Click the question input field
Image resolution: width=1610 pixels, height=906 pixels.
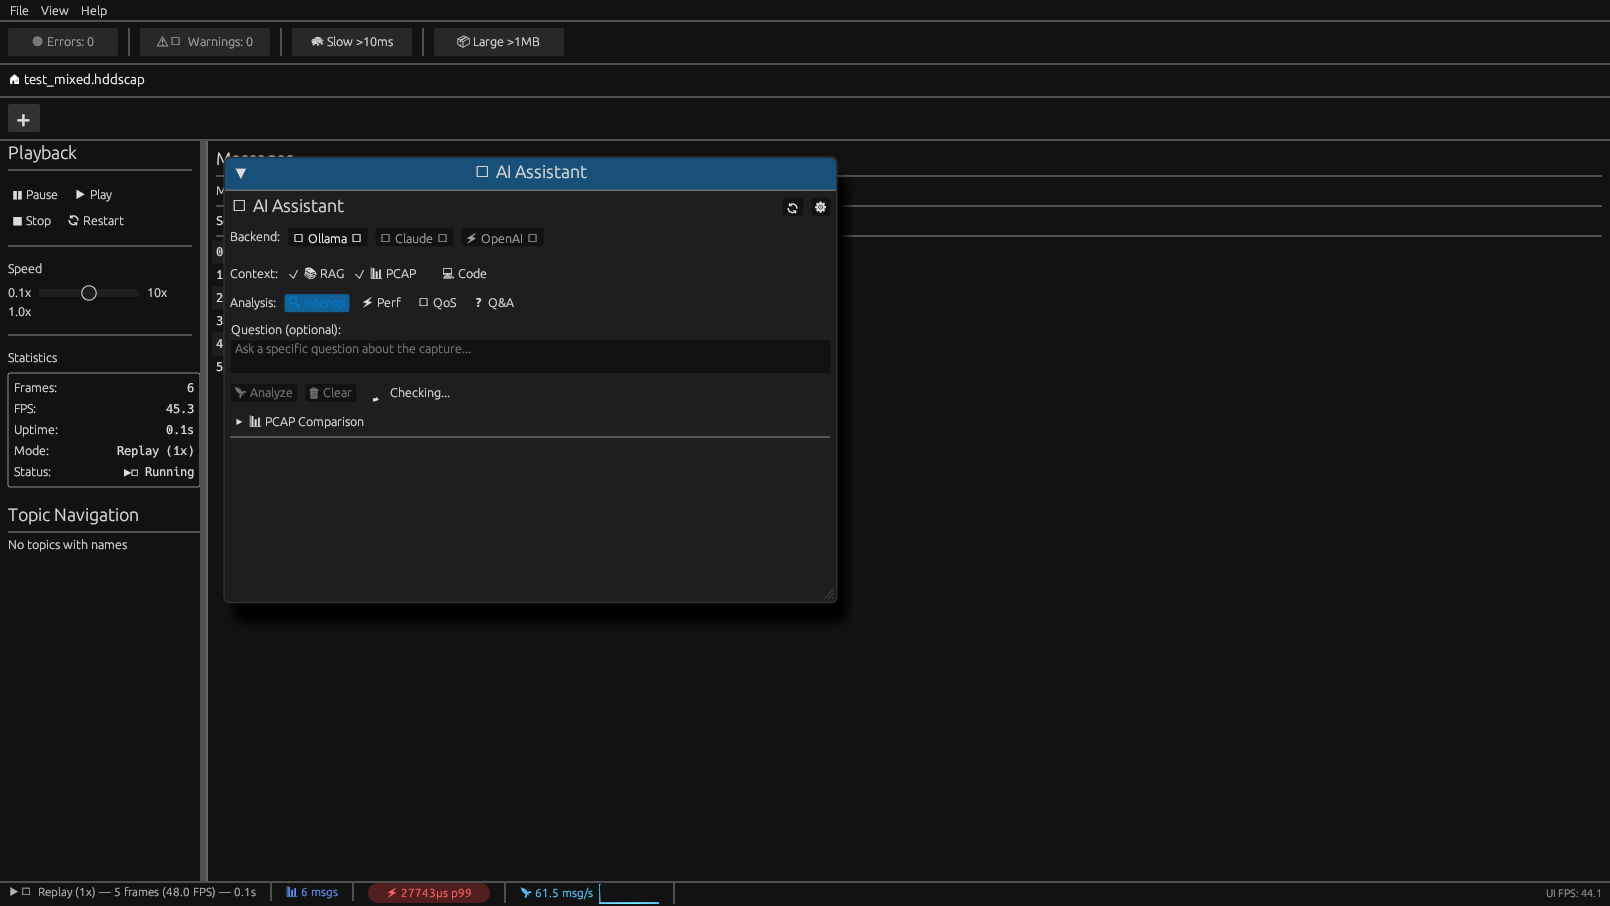coord(529,355)
